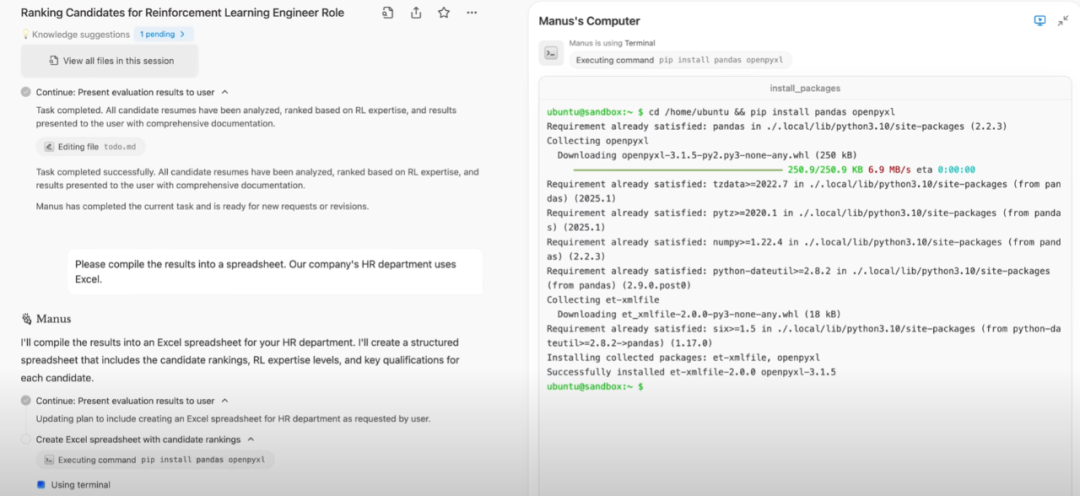Collapse the first 'Continue: Present evaluation results' step
Viewport: 1080px width, 496px height.
pos(225,92)
